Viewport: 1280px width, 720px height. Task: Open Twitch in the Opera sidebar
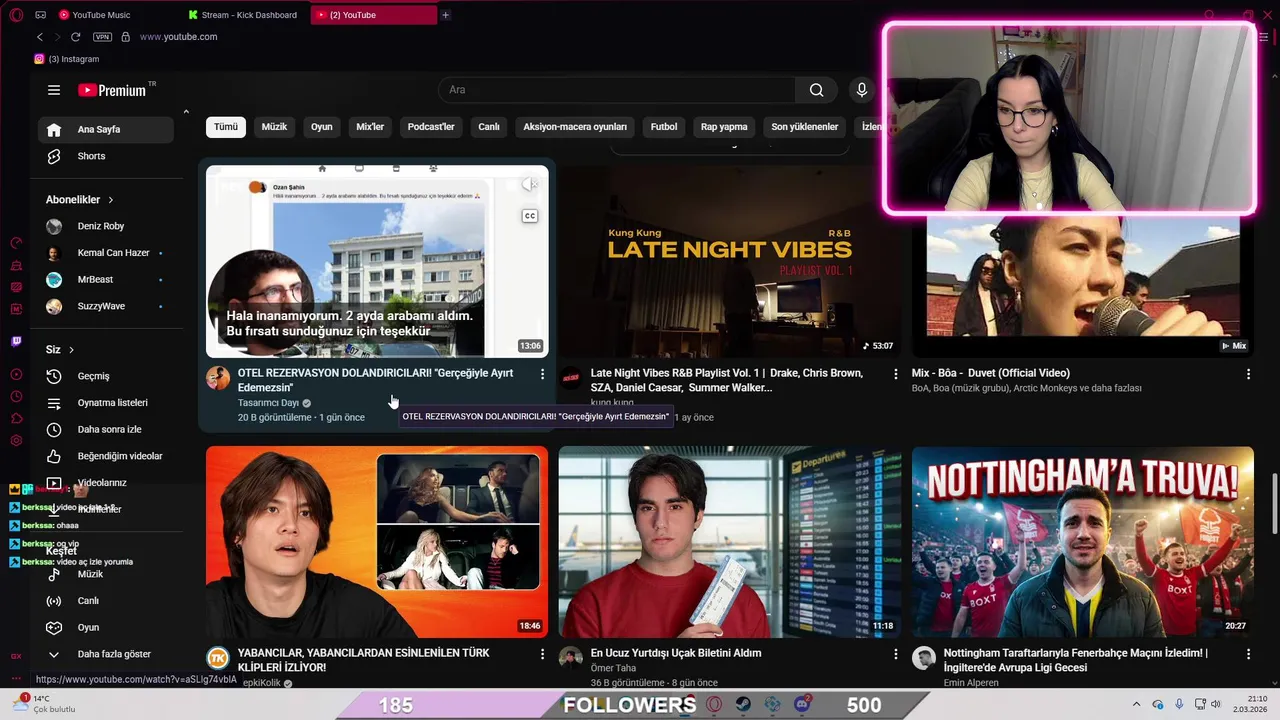[16, 341]
